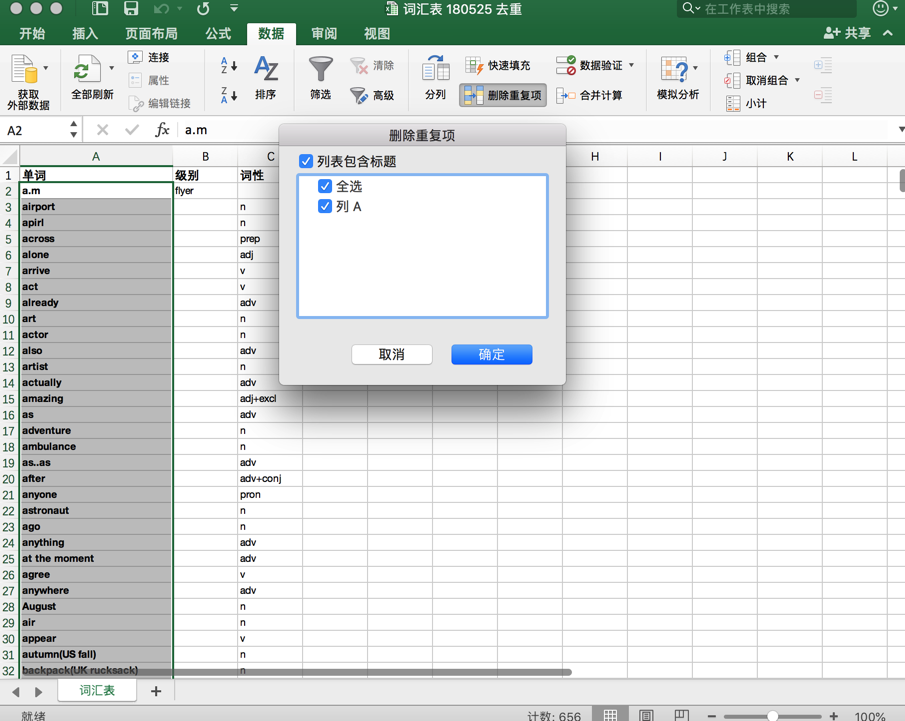Image resolution: width=905 pixels, height=721 pixels.
Task: Click the Name Box showing A2
Action: click(x=41, y=130)
